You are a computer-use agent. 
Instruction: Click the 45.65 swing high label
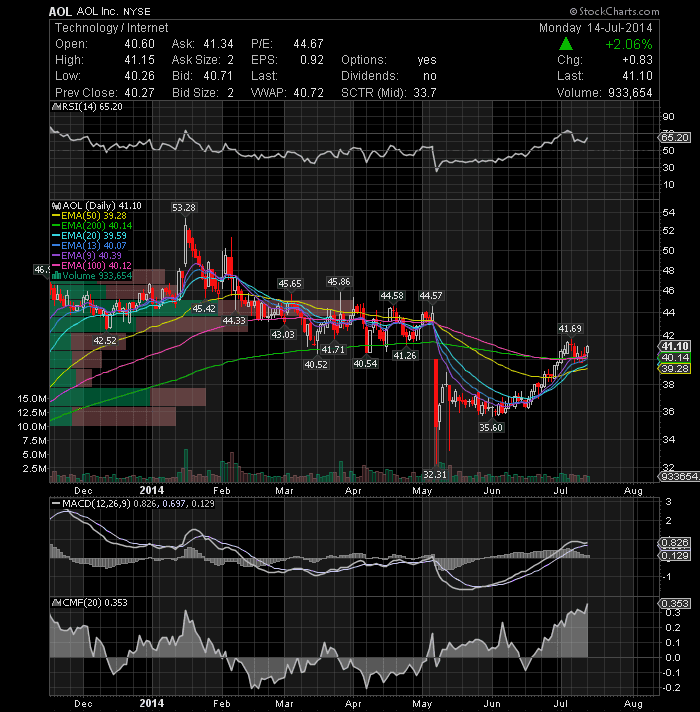coord(290,284)
